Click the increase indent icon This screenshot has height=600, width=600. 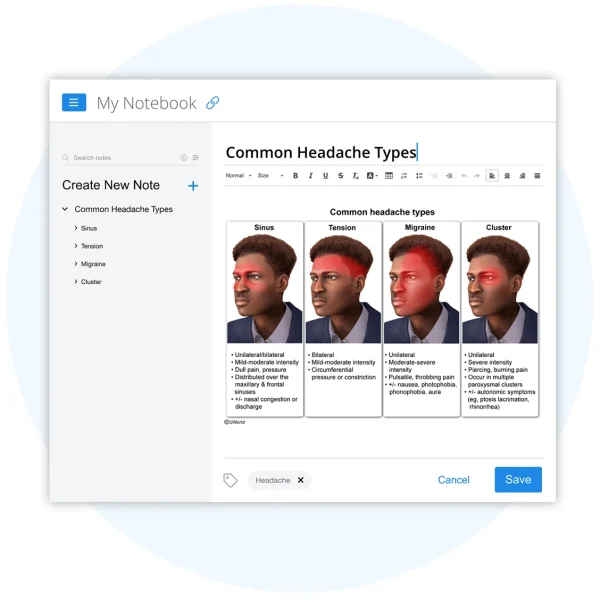(x=449, y=176)
